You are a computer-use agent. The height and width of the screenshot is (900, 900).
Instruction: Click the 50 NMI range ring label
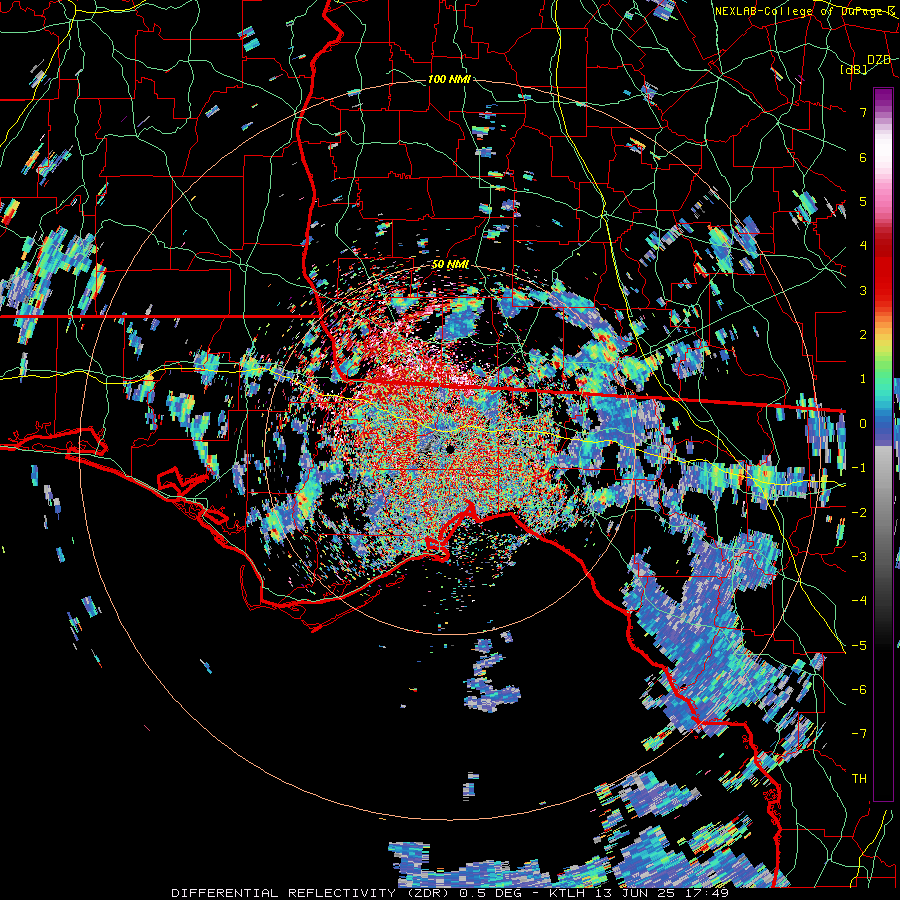(x=450, y=265)
